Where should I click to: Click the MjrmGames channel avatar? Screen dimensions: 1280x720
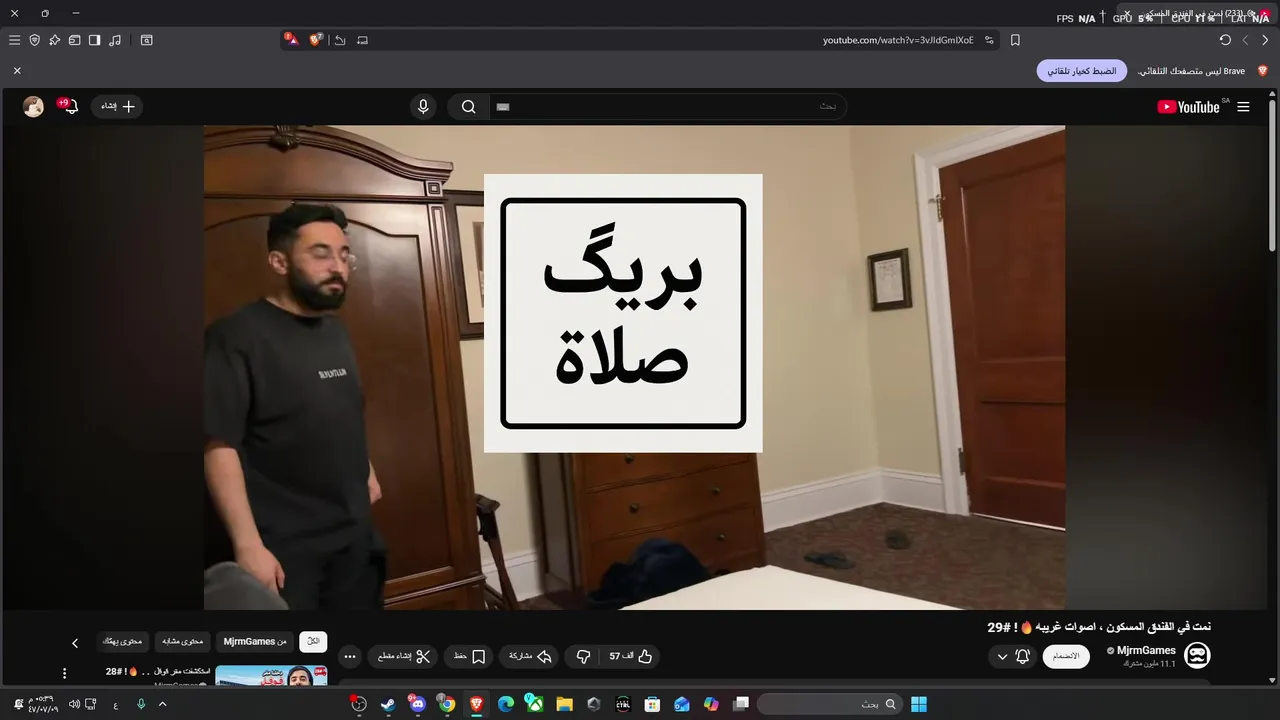click(1197, 656)
